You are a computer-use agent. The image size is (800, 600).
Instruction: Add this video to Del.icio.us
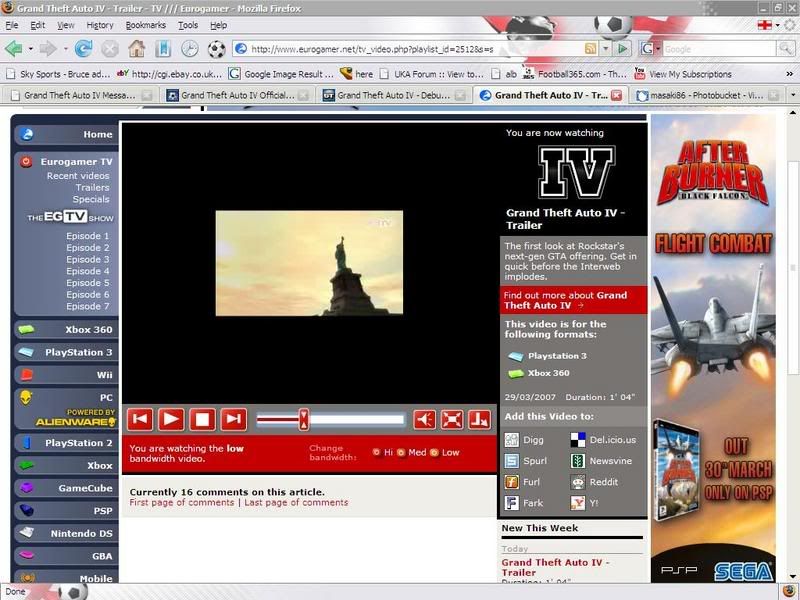point(603,440)
